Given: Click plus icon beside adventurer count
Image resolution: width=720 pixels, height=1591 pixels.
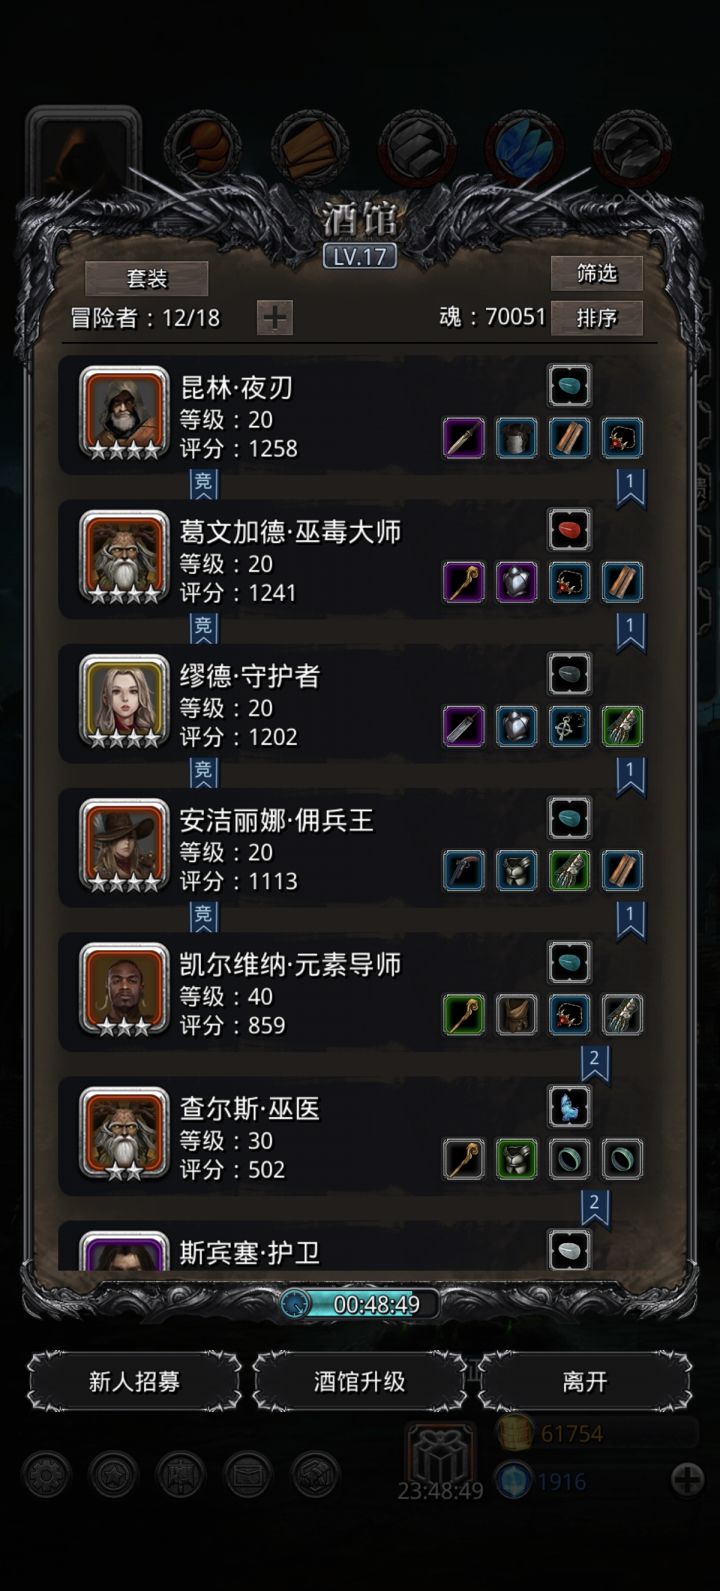Looking at the screenshot, I should [274, 318].
